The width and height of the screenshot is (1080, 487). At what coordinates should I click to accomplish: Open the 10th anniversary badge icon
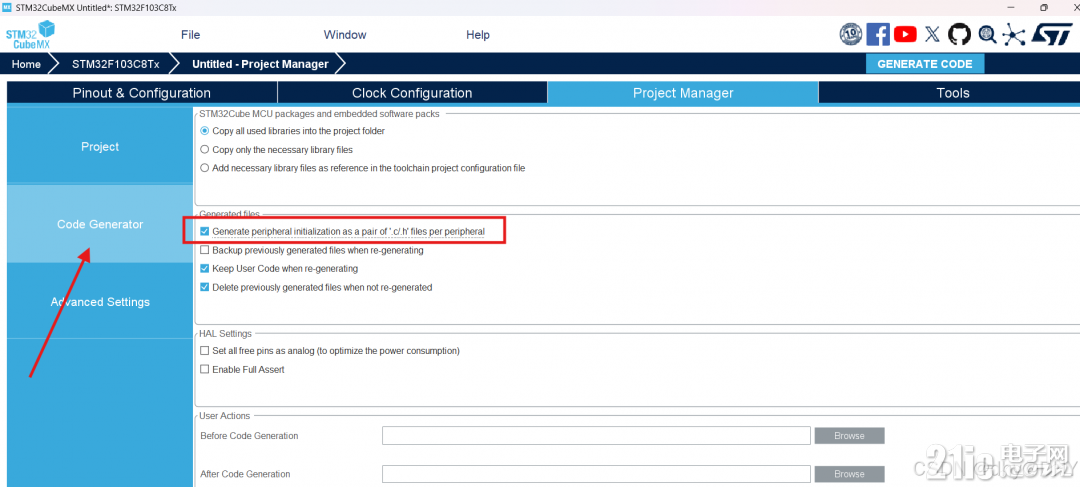pyautogui.click(x=851, y=34)
